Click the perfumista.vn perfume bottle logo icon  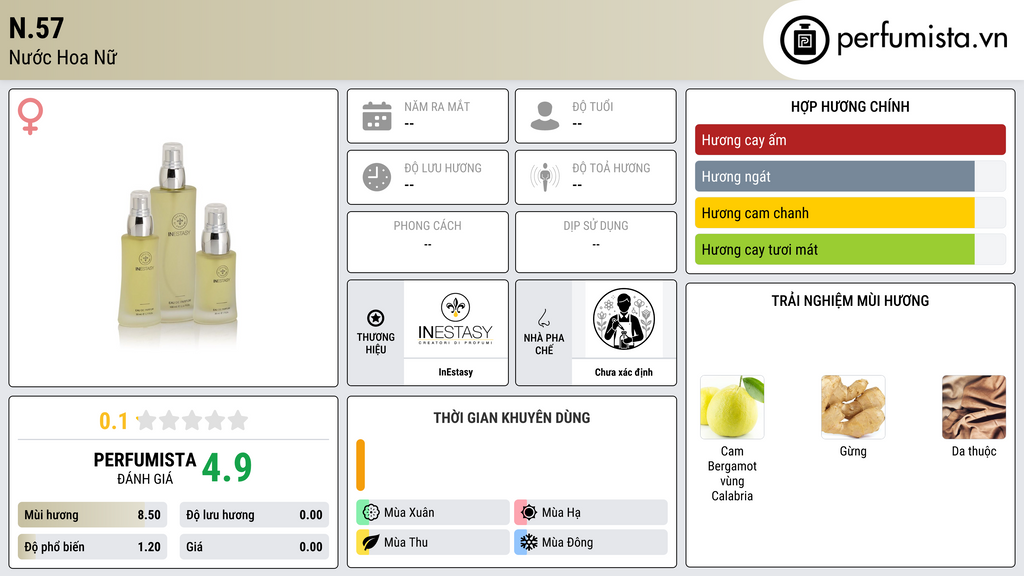pos(804,40)
